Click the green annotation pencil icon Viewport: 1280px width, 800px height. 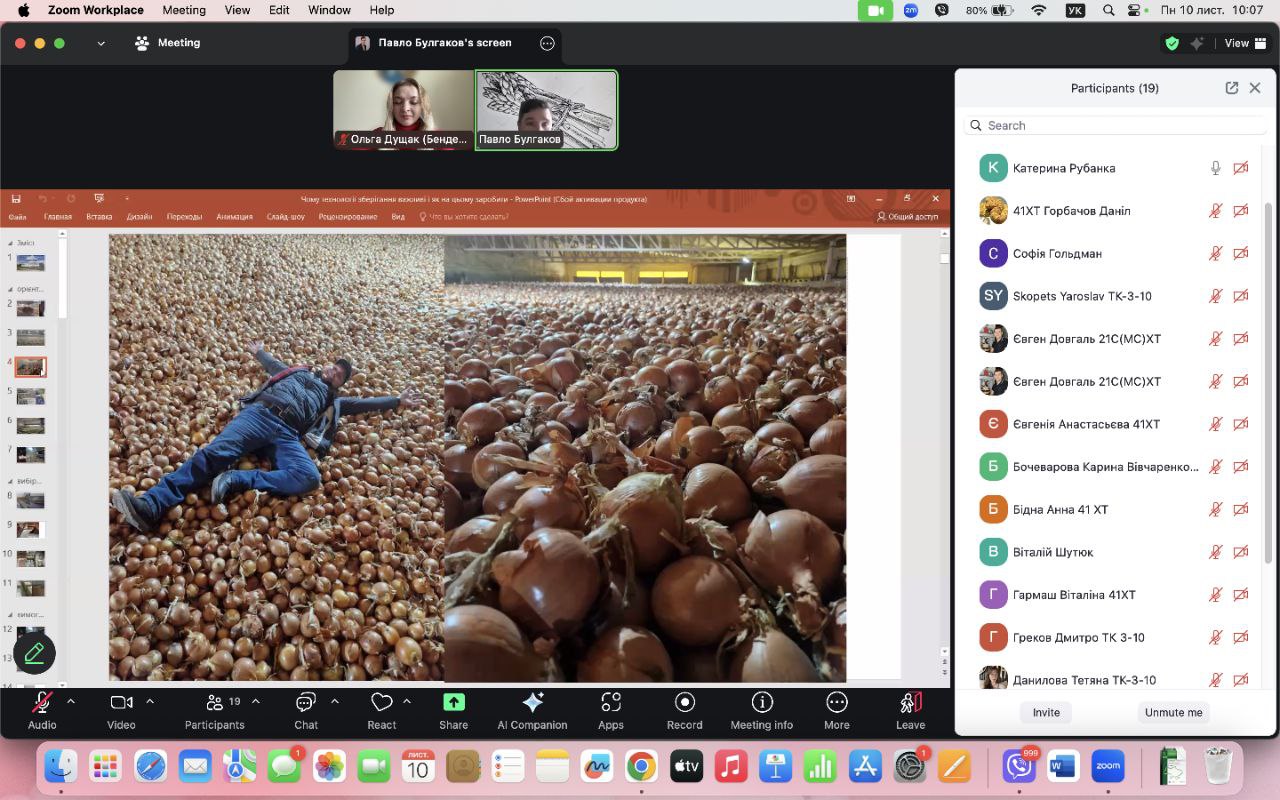pyautogui.click(x=34, y=653)
